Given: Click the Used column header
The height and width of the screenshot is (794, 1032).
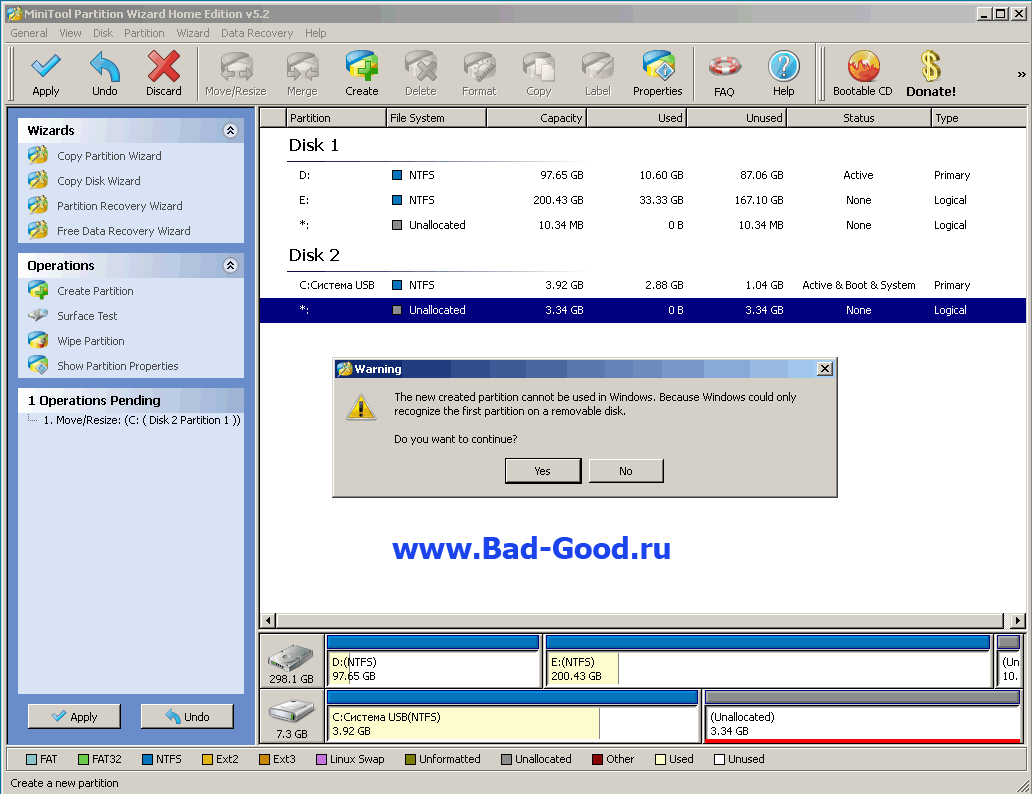Looking at the screenshot, I should coord(636,118).
